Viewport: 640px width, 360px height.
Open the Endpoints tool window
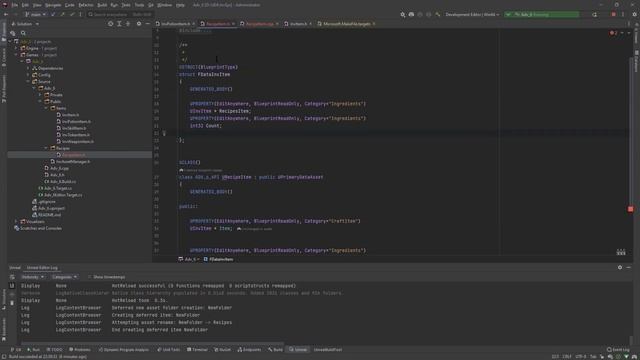pos(249,350)
